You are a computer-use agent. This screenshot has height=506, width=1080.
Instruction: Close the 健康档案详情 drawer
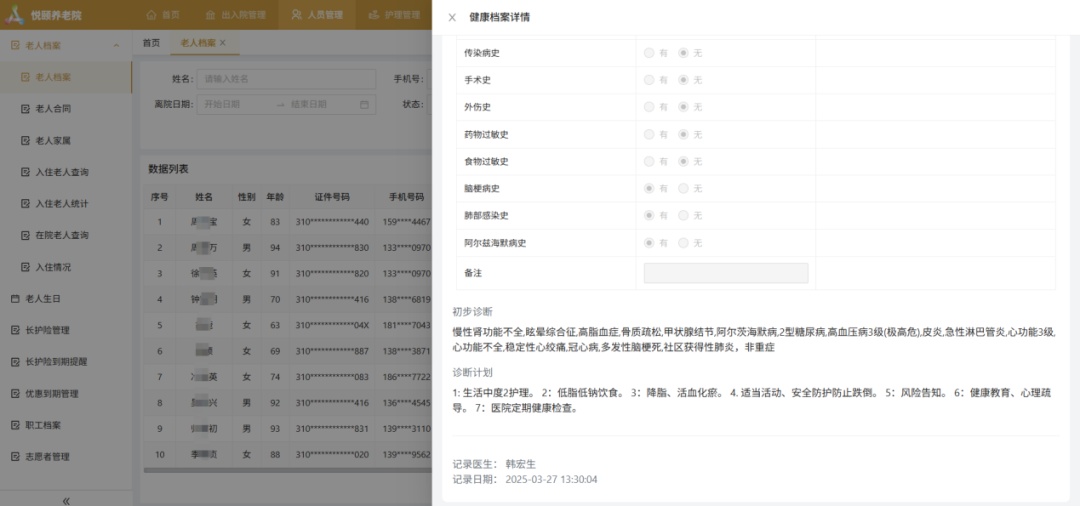[452, 17]
